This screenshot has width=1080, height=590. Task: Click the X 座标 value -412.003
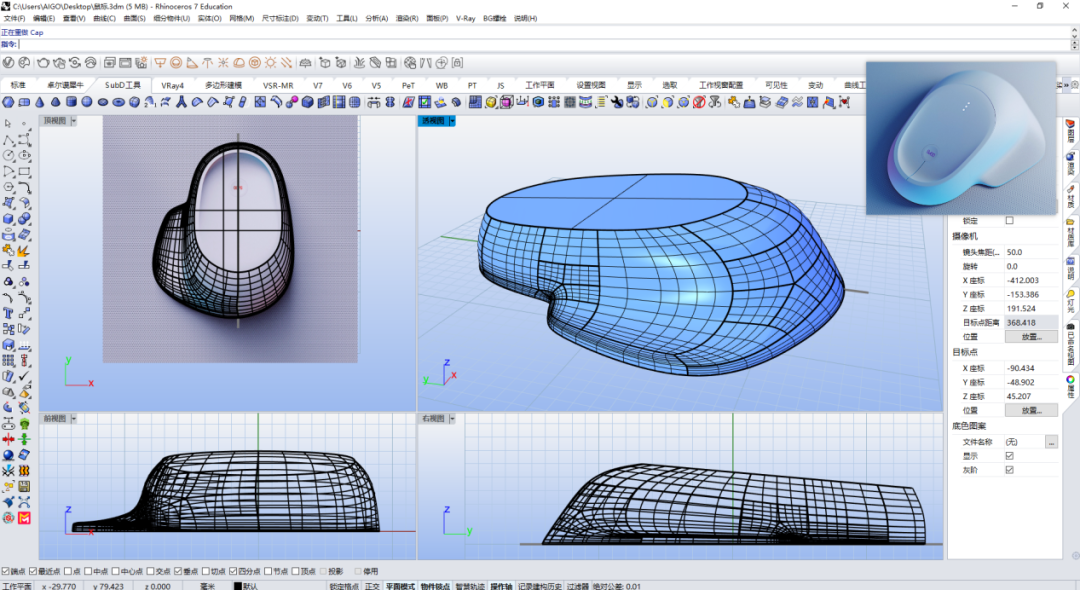click(1031, 280)
